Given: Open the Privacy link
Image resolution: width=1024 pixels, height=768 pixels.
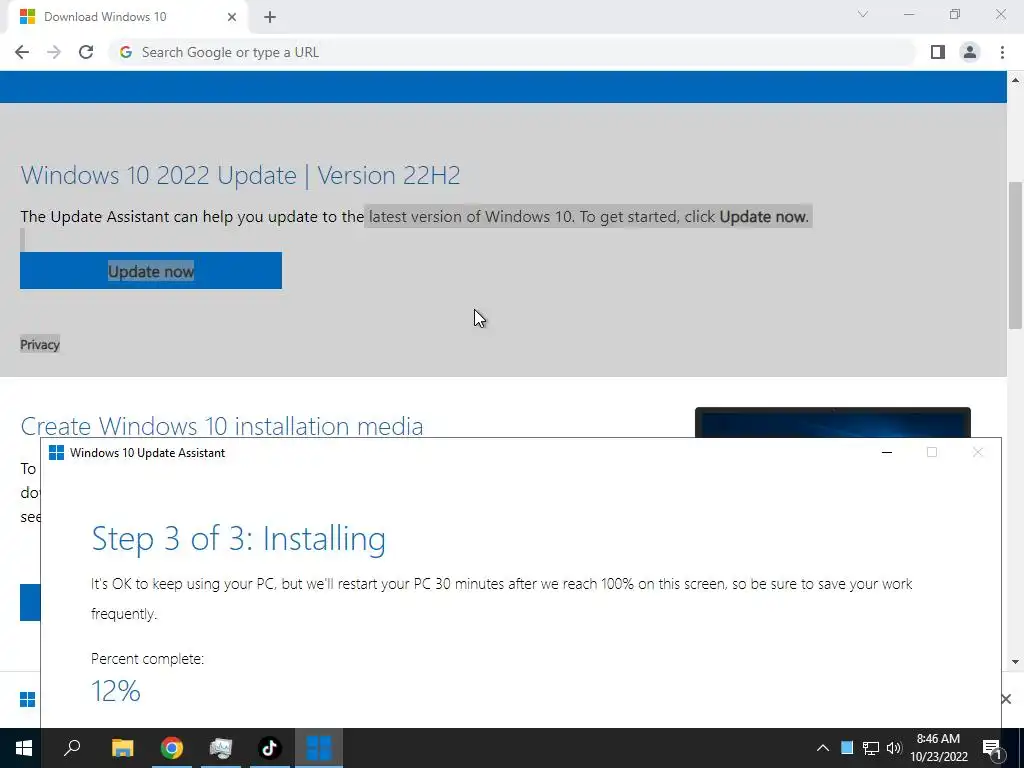Looking at the screenshot, I should point(40,345).
